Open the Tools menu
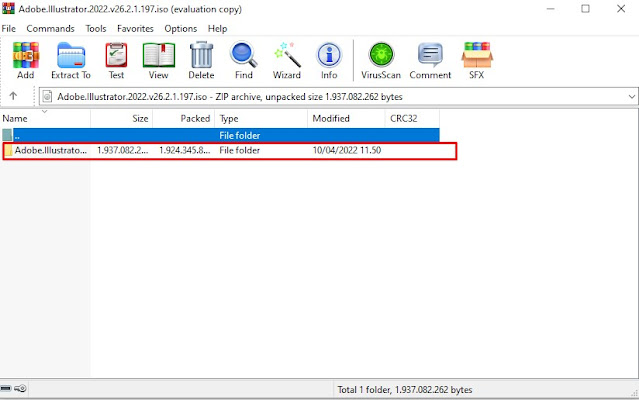Screen dimensions: 639x400 [x=96, y=29]
